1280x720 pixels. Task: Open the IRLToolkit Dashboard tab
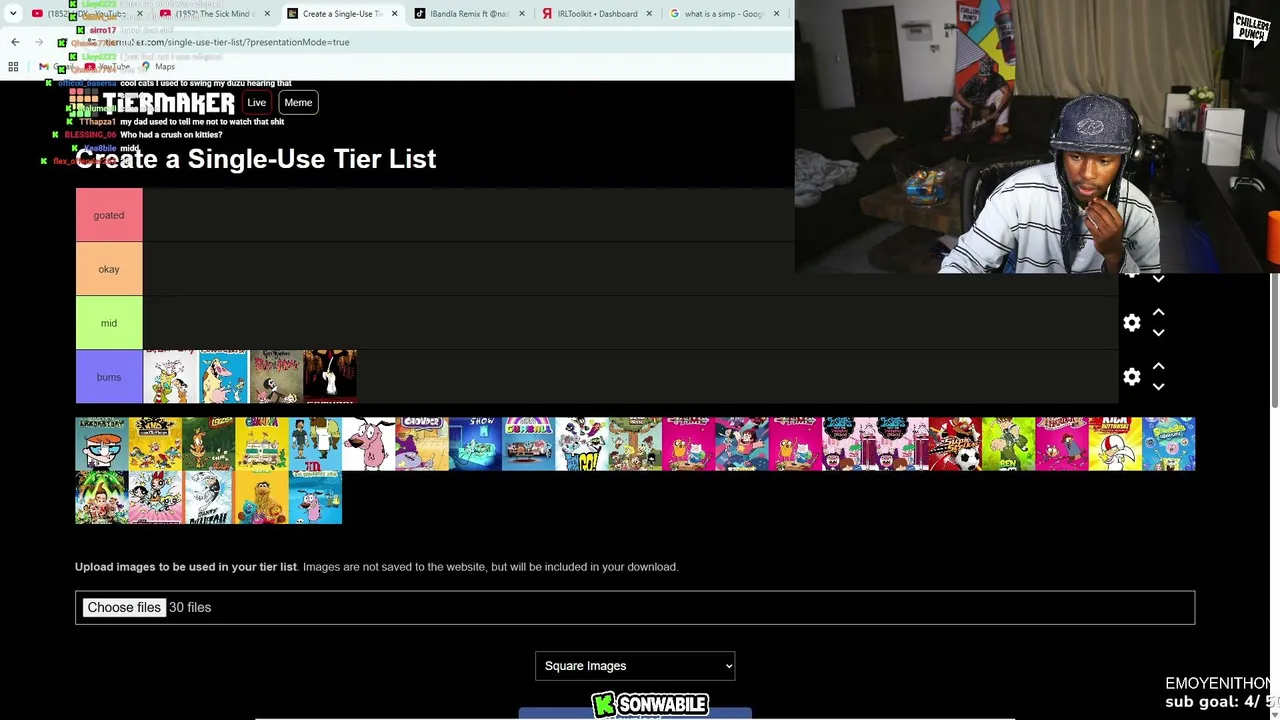596,14
